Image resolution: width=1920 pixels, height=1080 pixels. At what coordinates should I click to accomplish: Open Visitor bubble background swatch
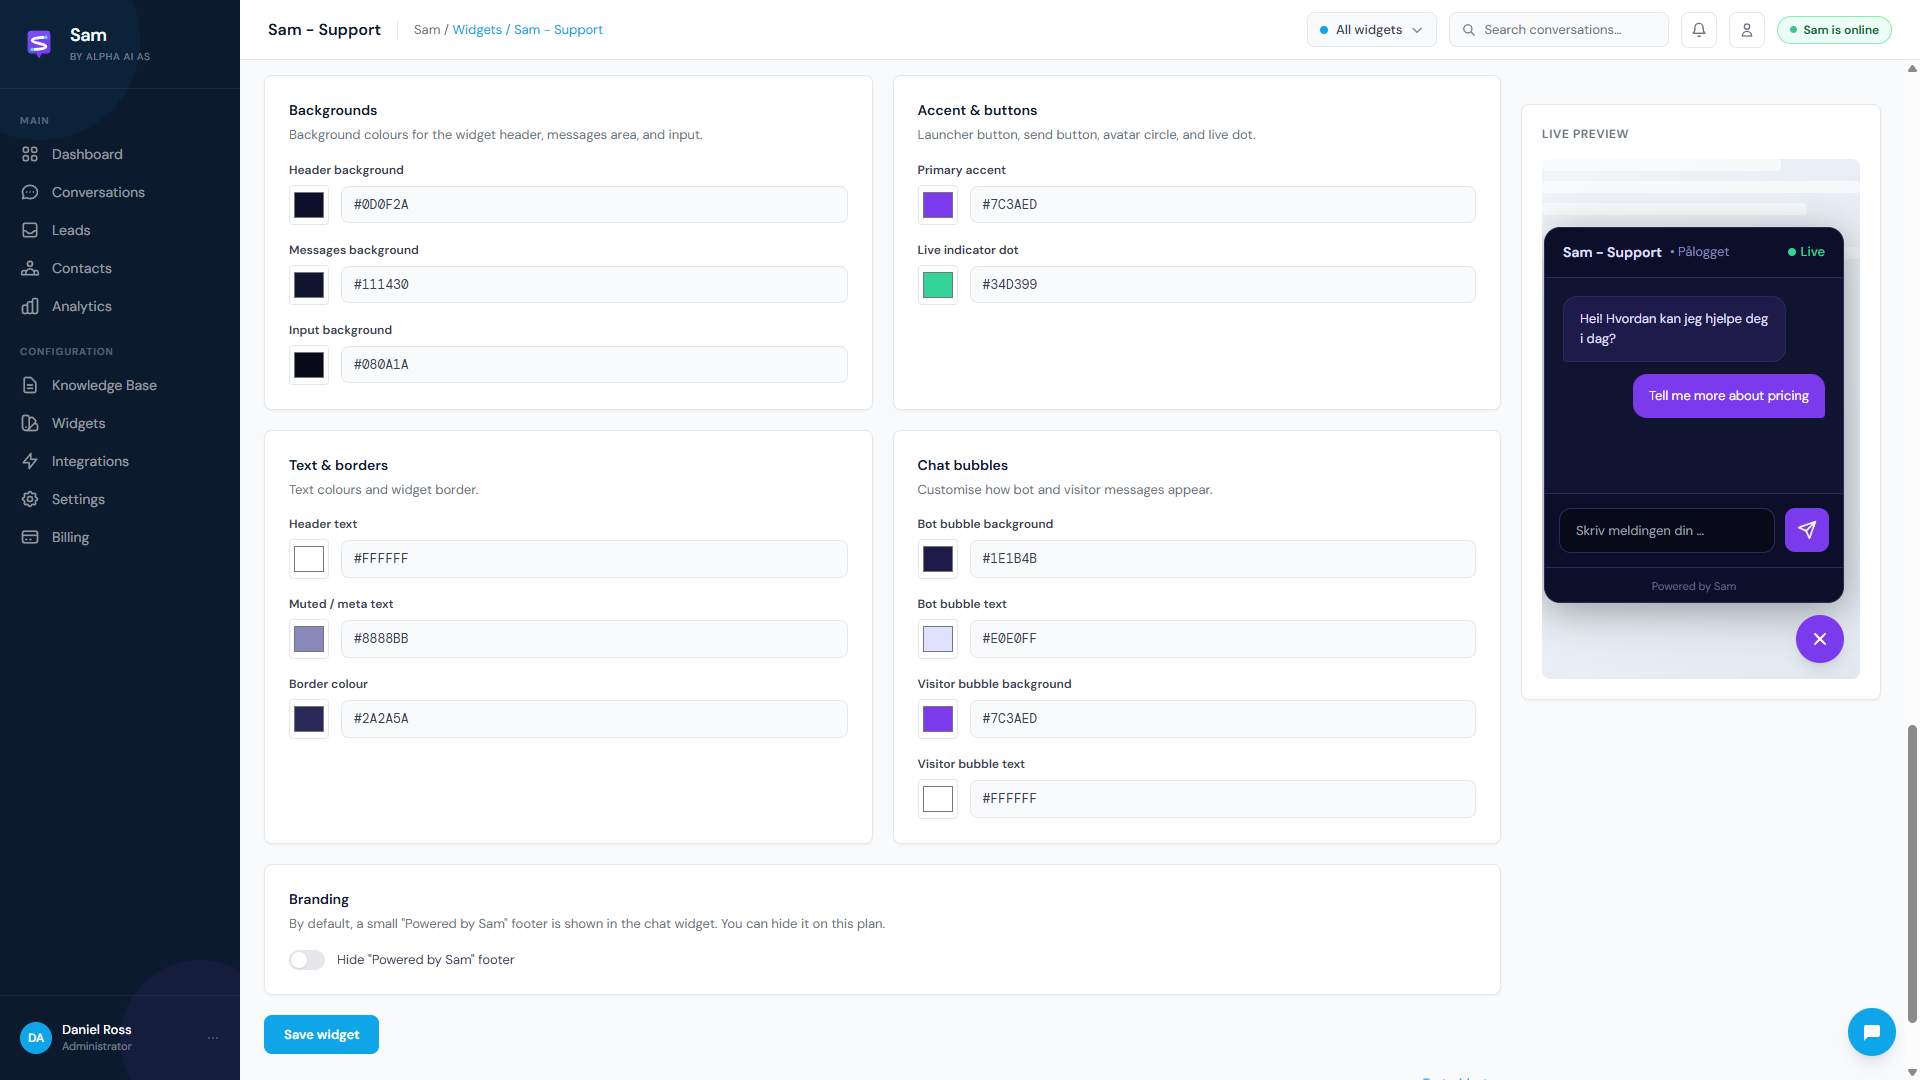pos(938,719)
